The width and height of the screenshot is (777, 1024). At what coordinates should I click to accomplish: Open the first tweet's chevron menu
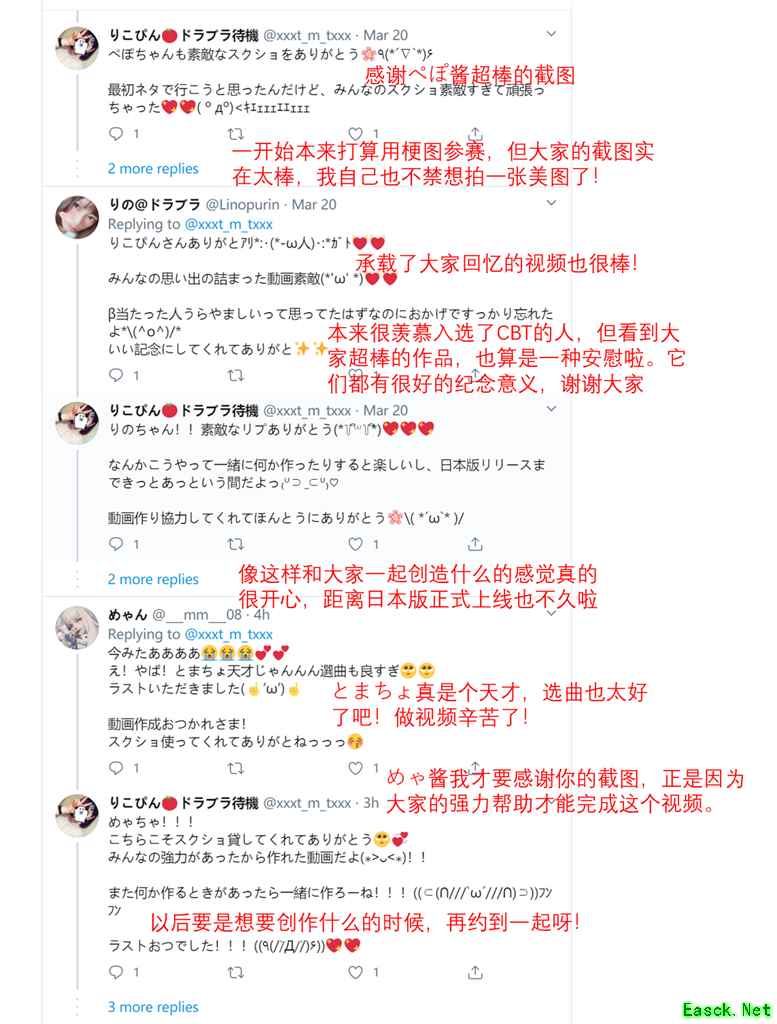point(551,34)
